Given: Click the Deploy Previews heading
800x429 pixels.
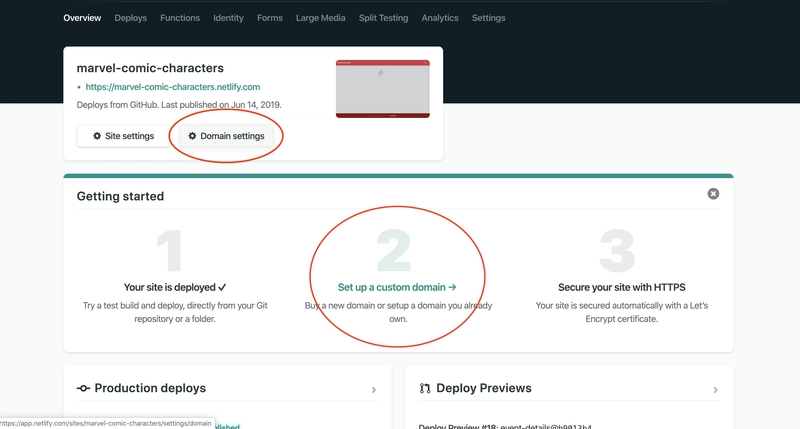Looking at the screenshot, I should 484,388.
